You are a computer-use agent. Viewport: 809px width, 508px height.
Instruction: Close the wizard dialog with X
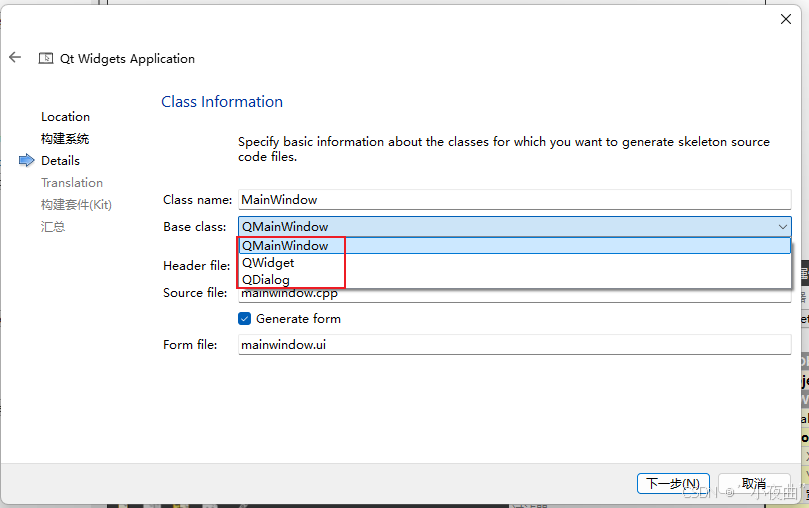coord(786,19)
